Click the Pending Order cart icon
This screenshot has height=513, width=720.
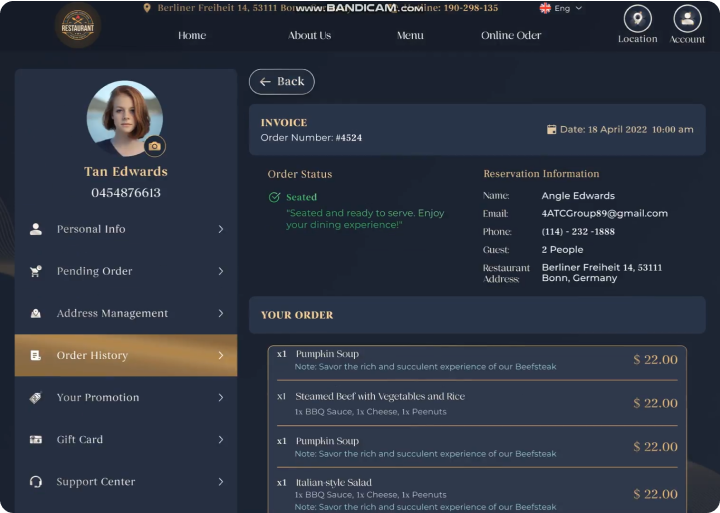[x=36, y=271]
